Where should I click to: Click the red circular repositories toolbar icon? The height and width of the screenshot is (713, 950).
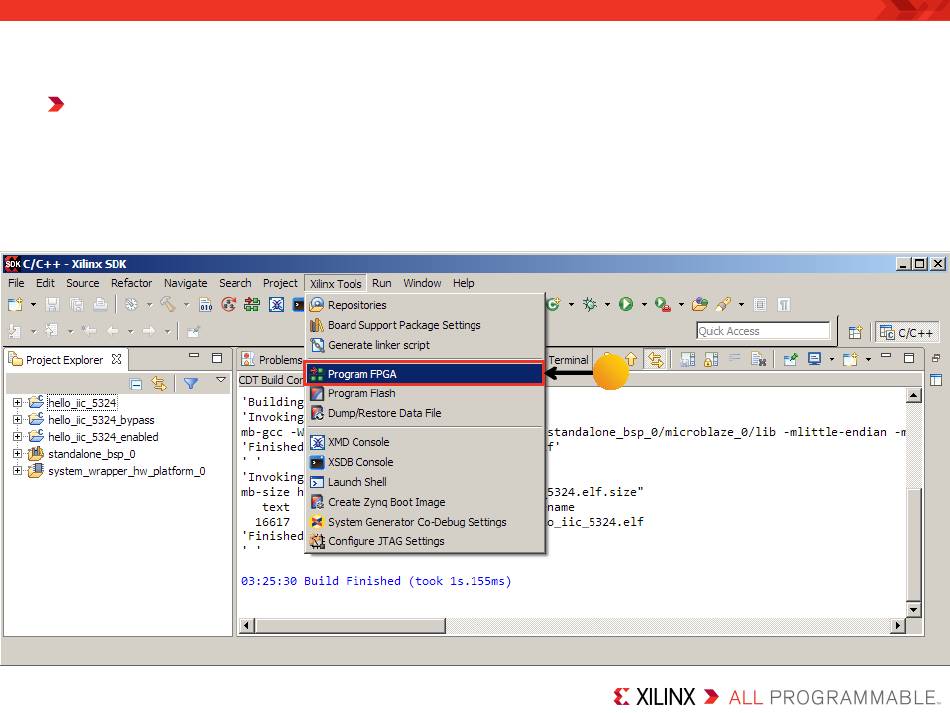229,304
